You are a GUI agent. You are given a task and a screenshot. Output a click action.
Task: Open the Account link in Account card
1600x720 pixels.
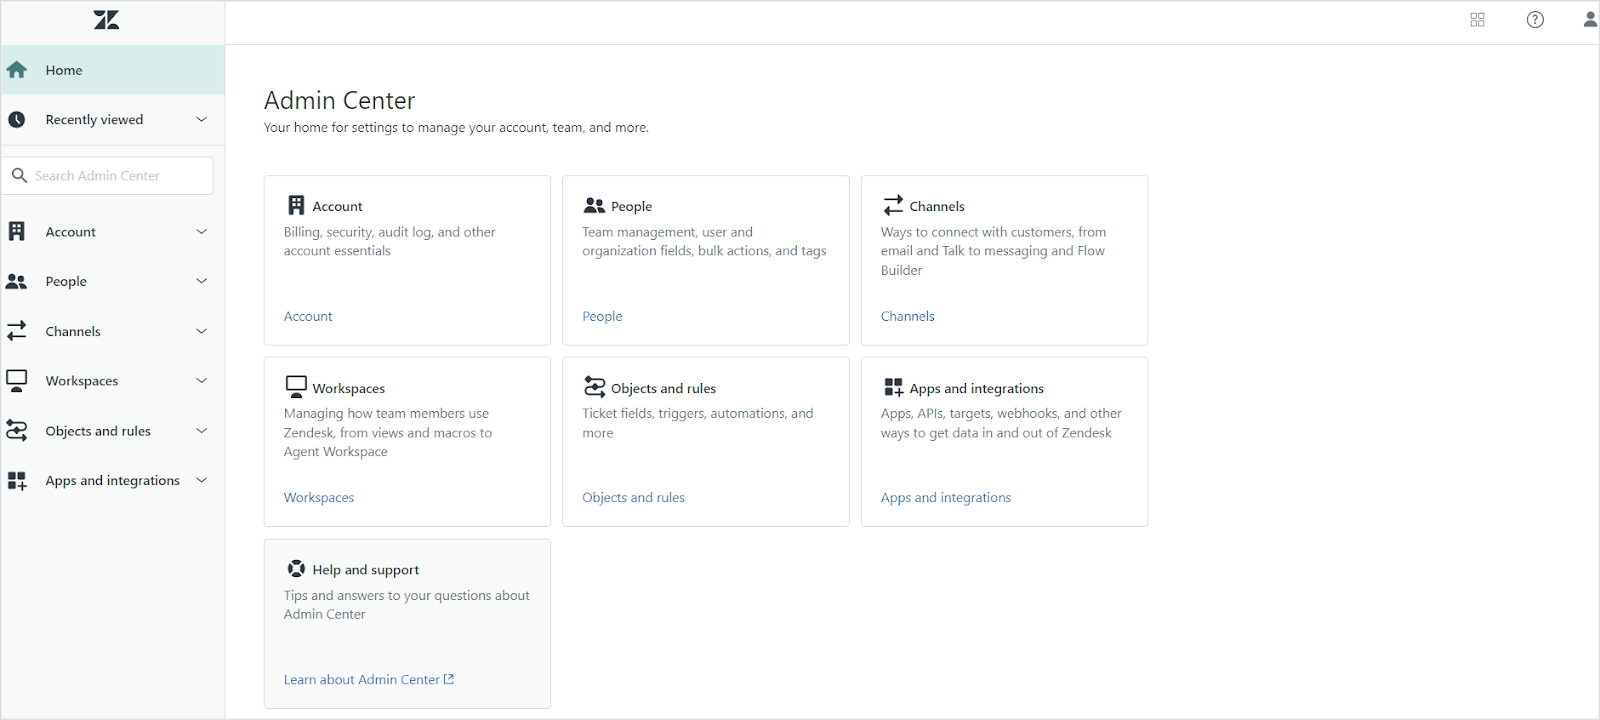pos(308,316)
